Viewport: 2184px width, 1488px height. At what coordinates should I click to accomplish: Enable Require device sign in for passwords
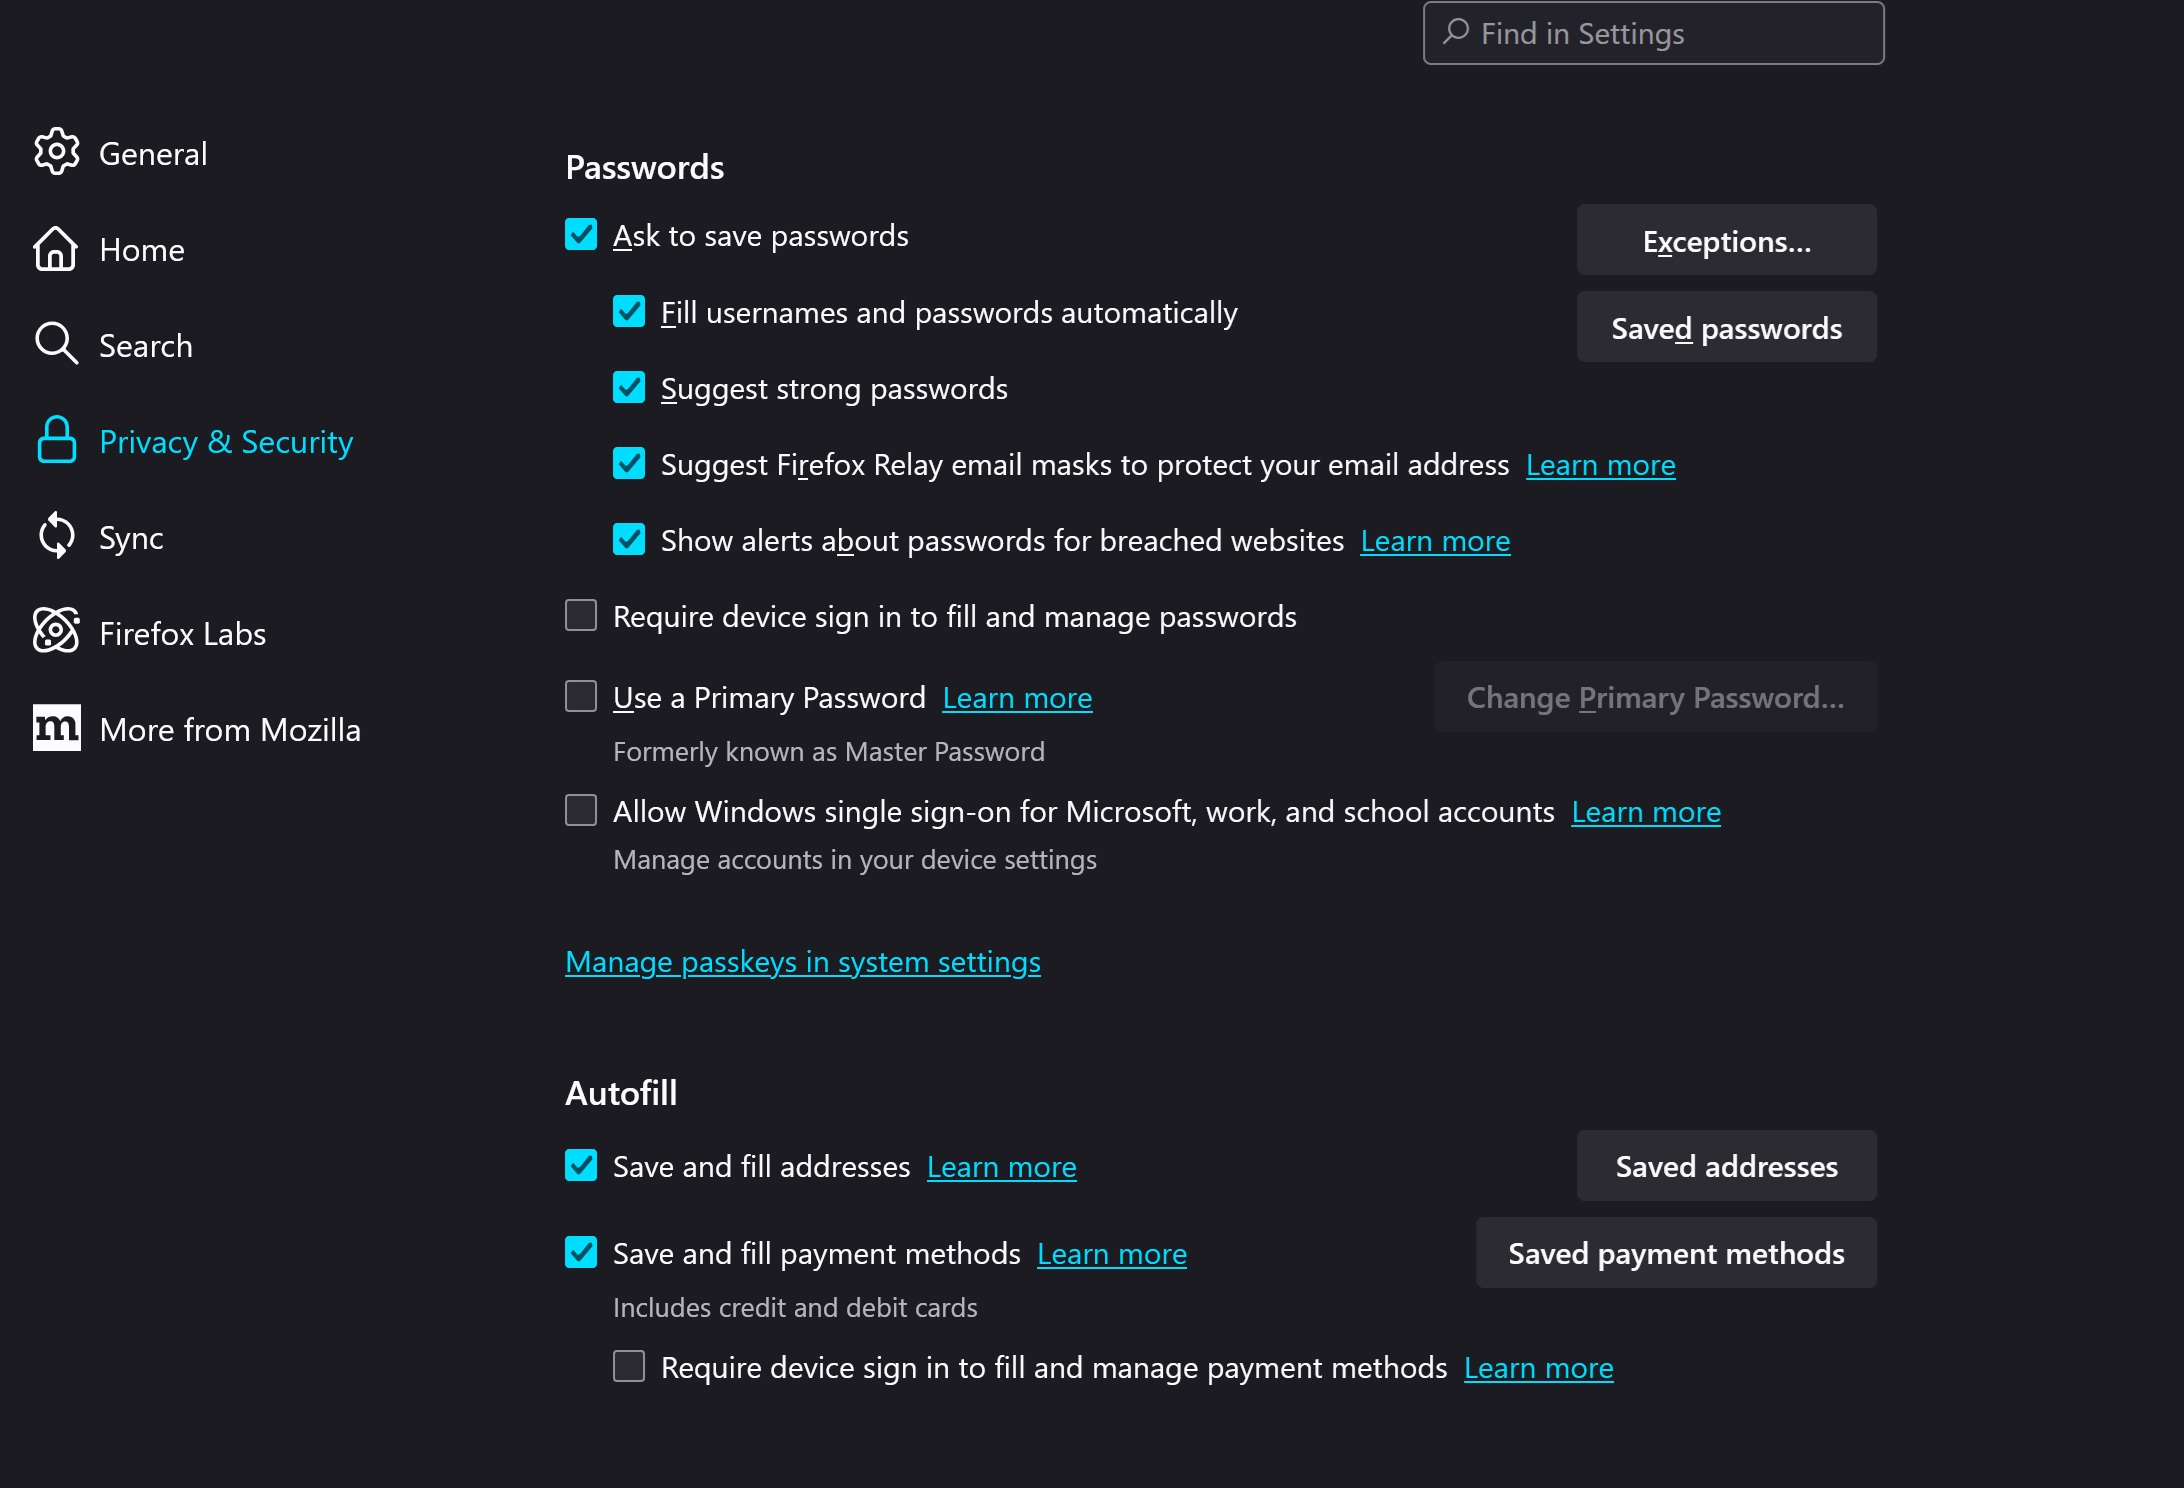click(581, 615)
